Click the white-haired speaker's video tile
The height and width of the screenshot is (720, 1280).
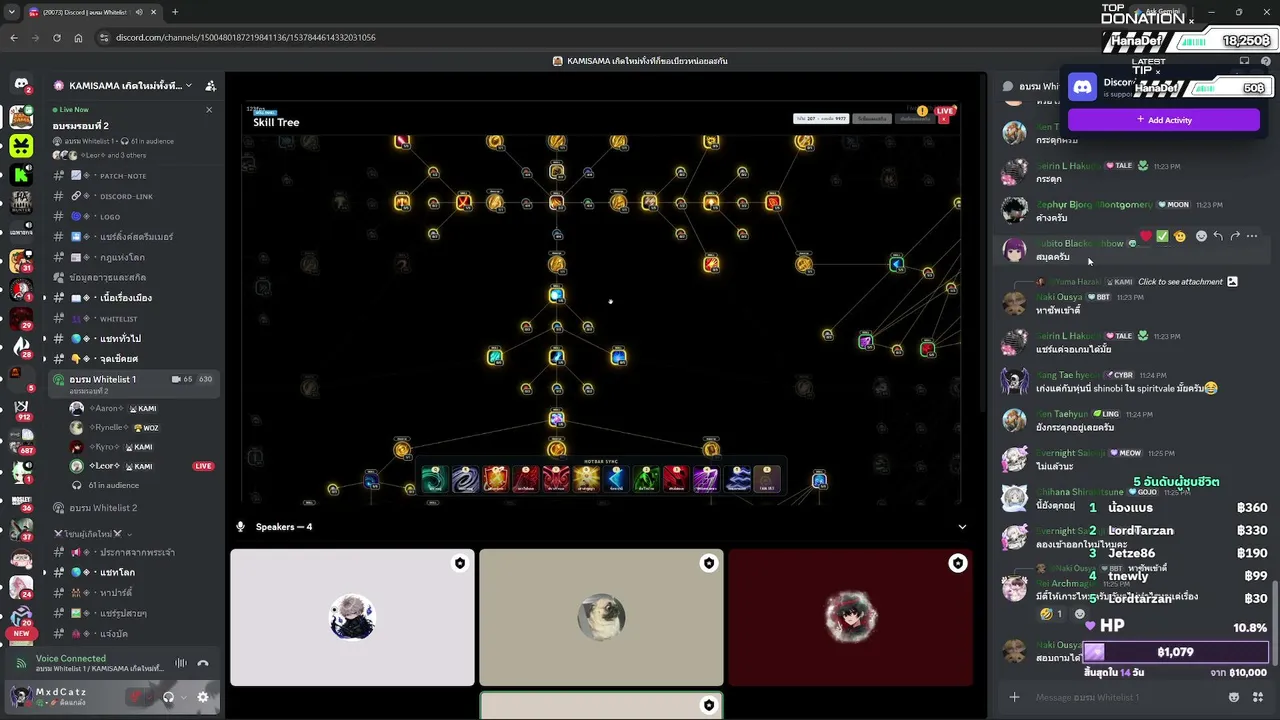pos(352,617)
